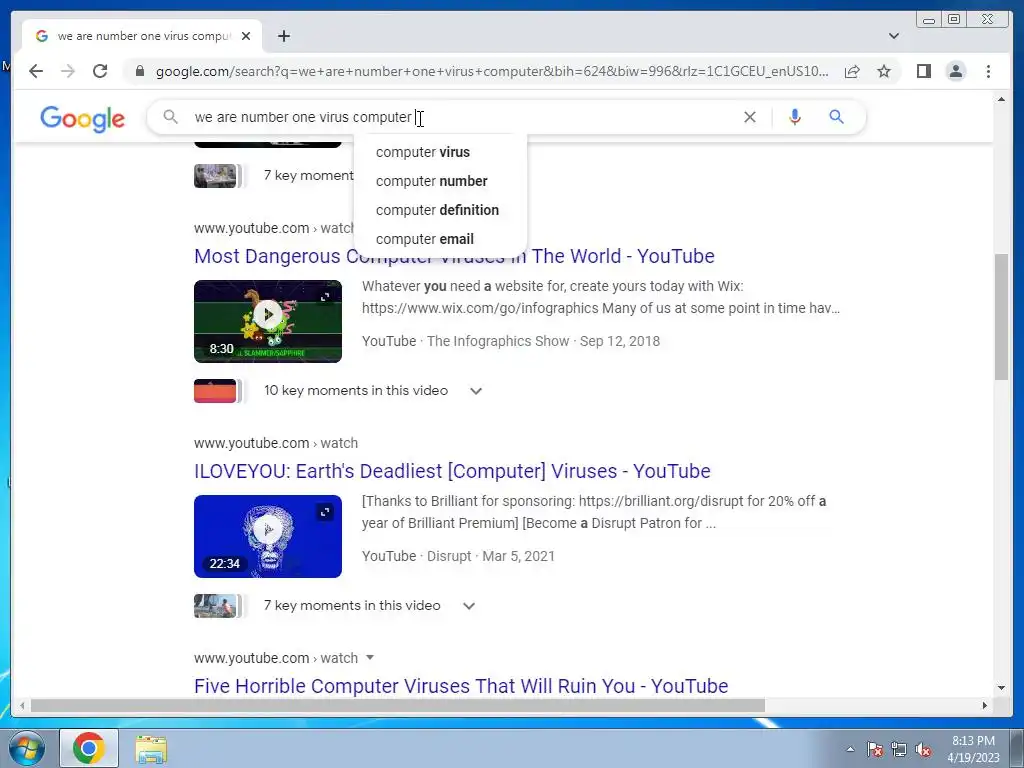The height and width of the screenshot is (768, 1024).
Task: Bookmark this tab with the star
Action: [x=884, y=71]
